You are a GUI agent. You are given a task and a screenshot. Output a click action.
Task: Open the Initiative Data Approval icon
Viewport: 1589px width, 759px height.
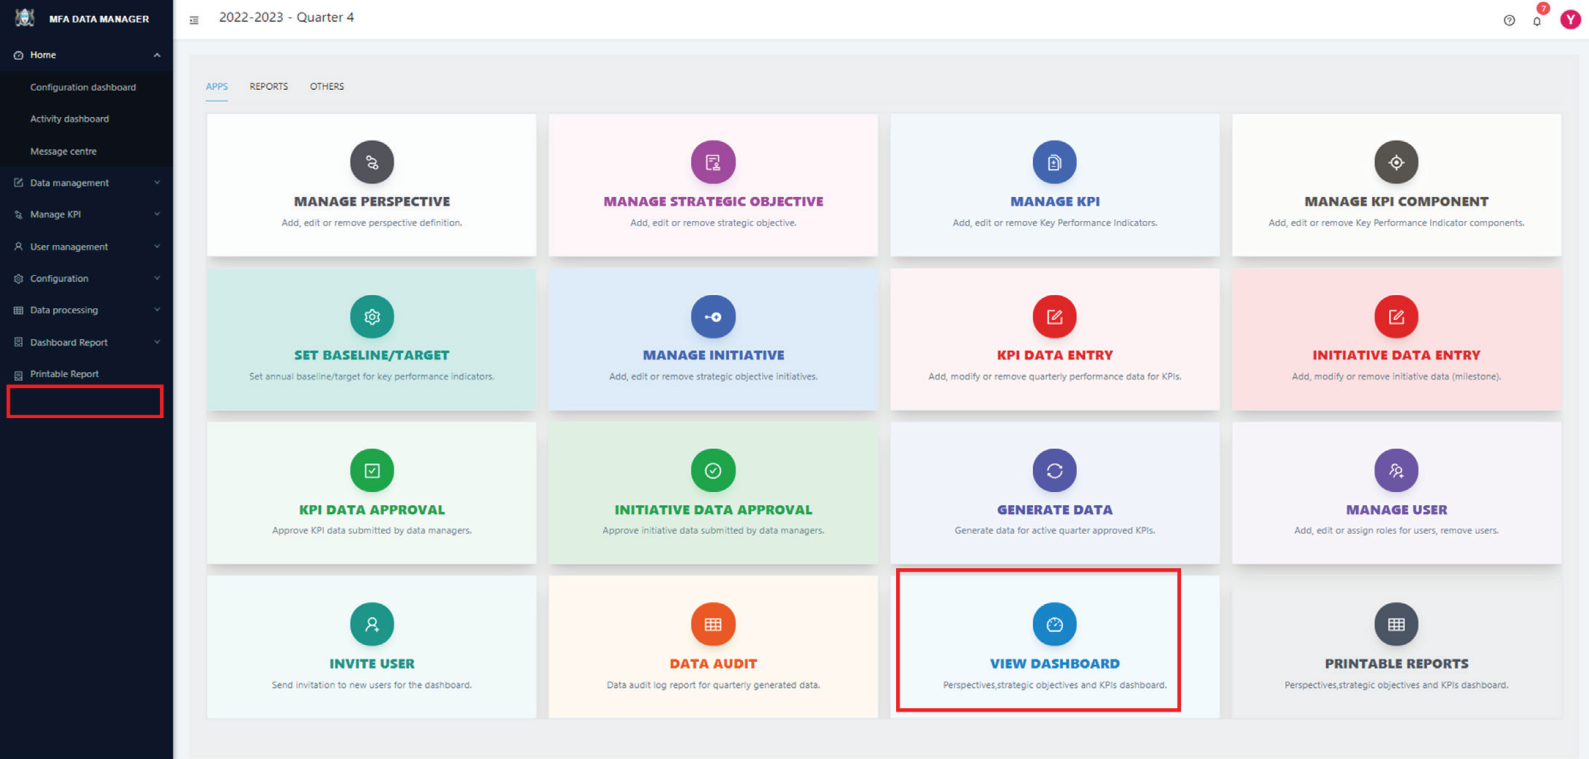pos(713,471)
